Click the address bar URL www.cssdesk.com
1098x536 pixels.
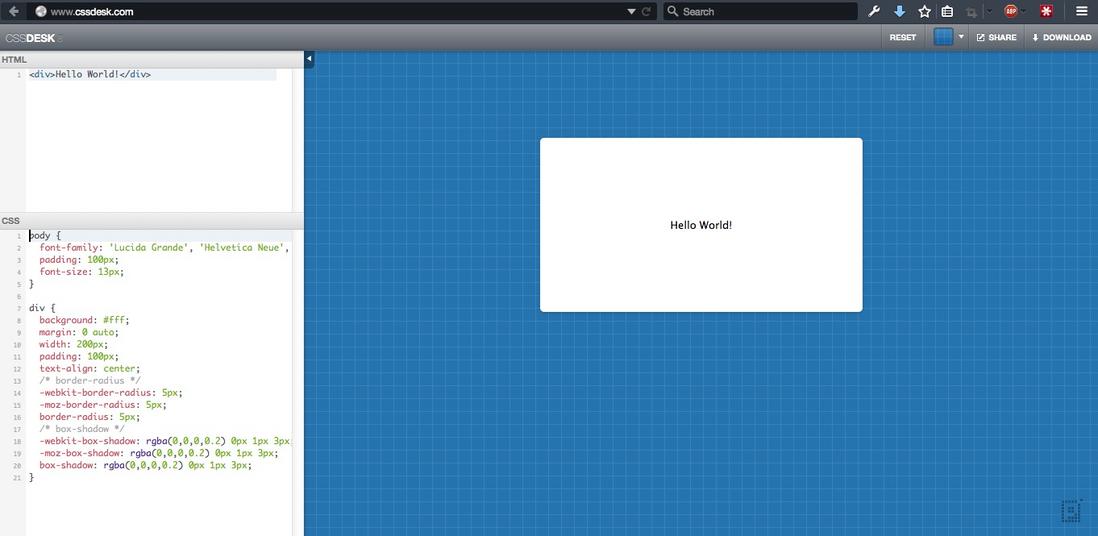click(92, 12)
